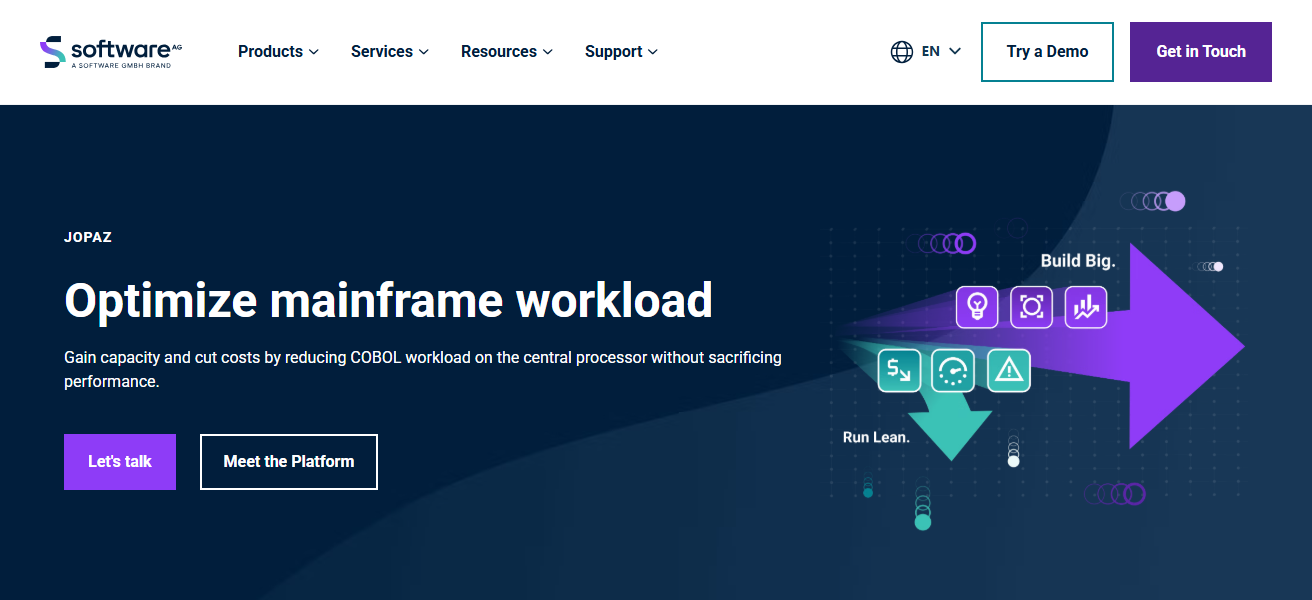The height and width of the screenshot is (600, 1312).
Task: Open the Products menu
Action: (x=271, y=51)
